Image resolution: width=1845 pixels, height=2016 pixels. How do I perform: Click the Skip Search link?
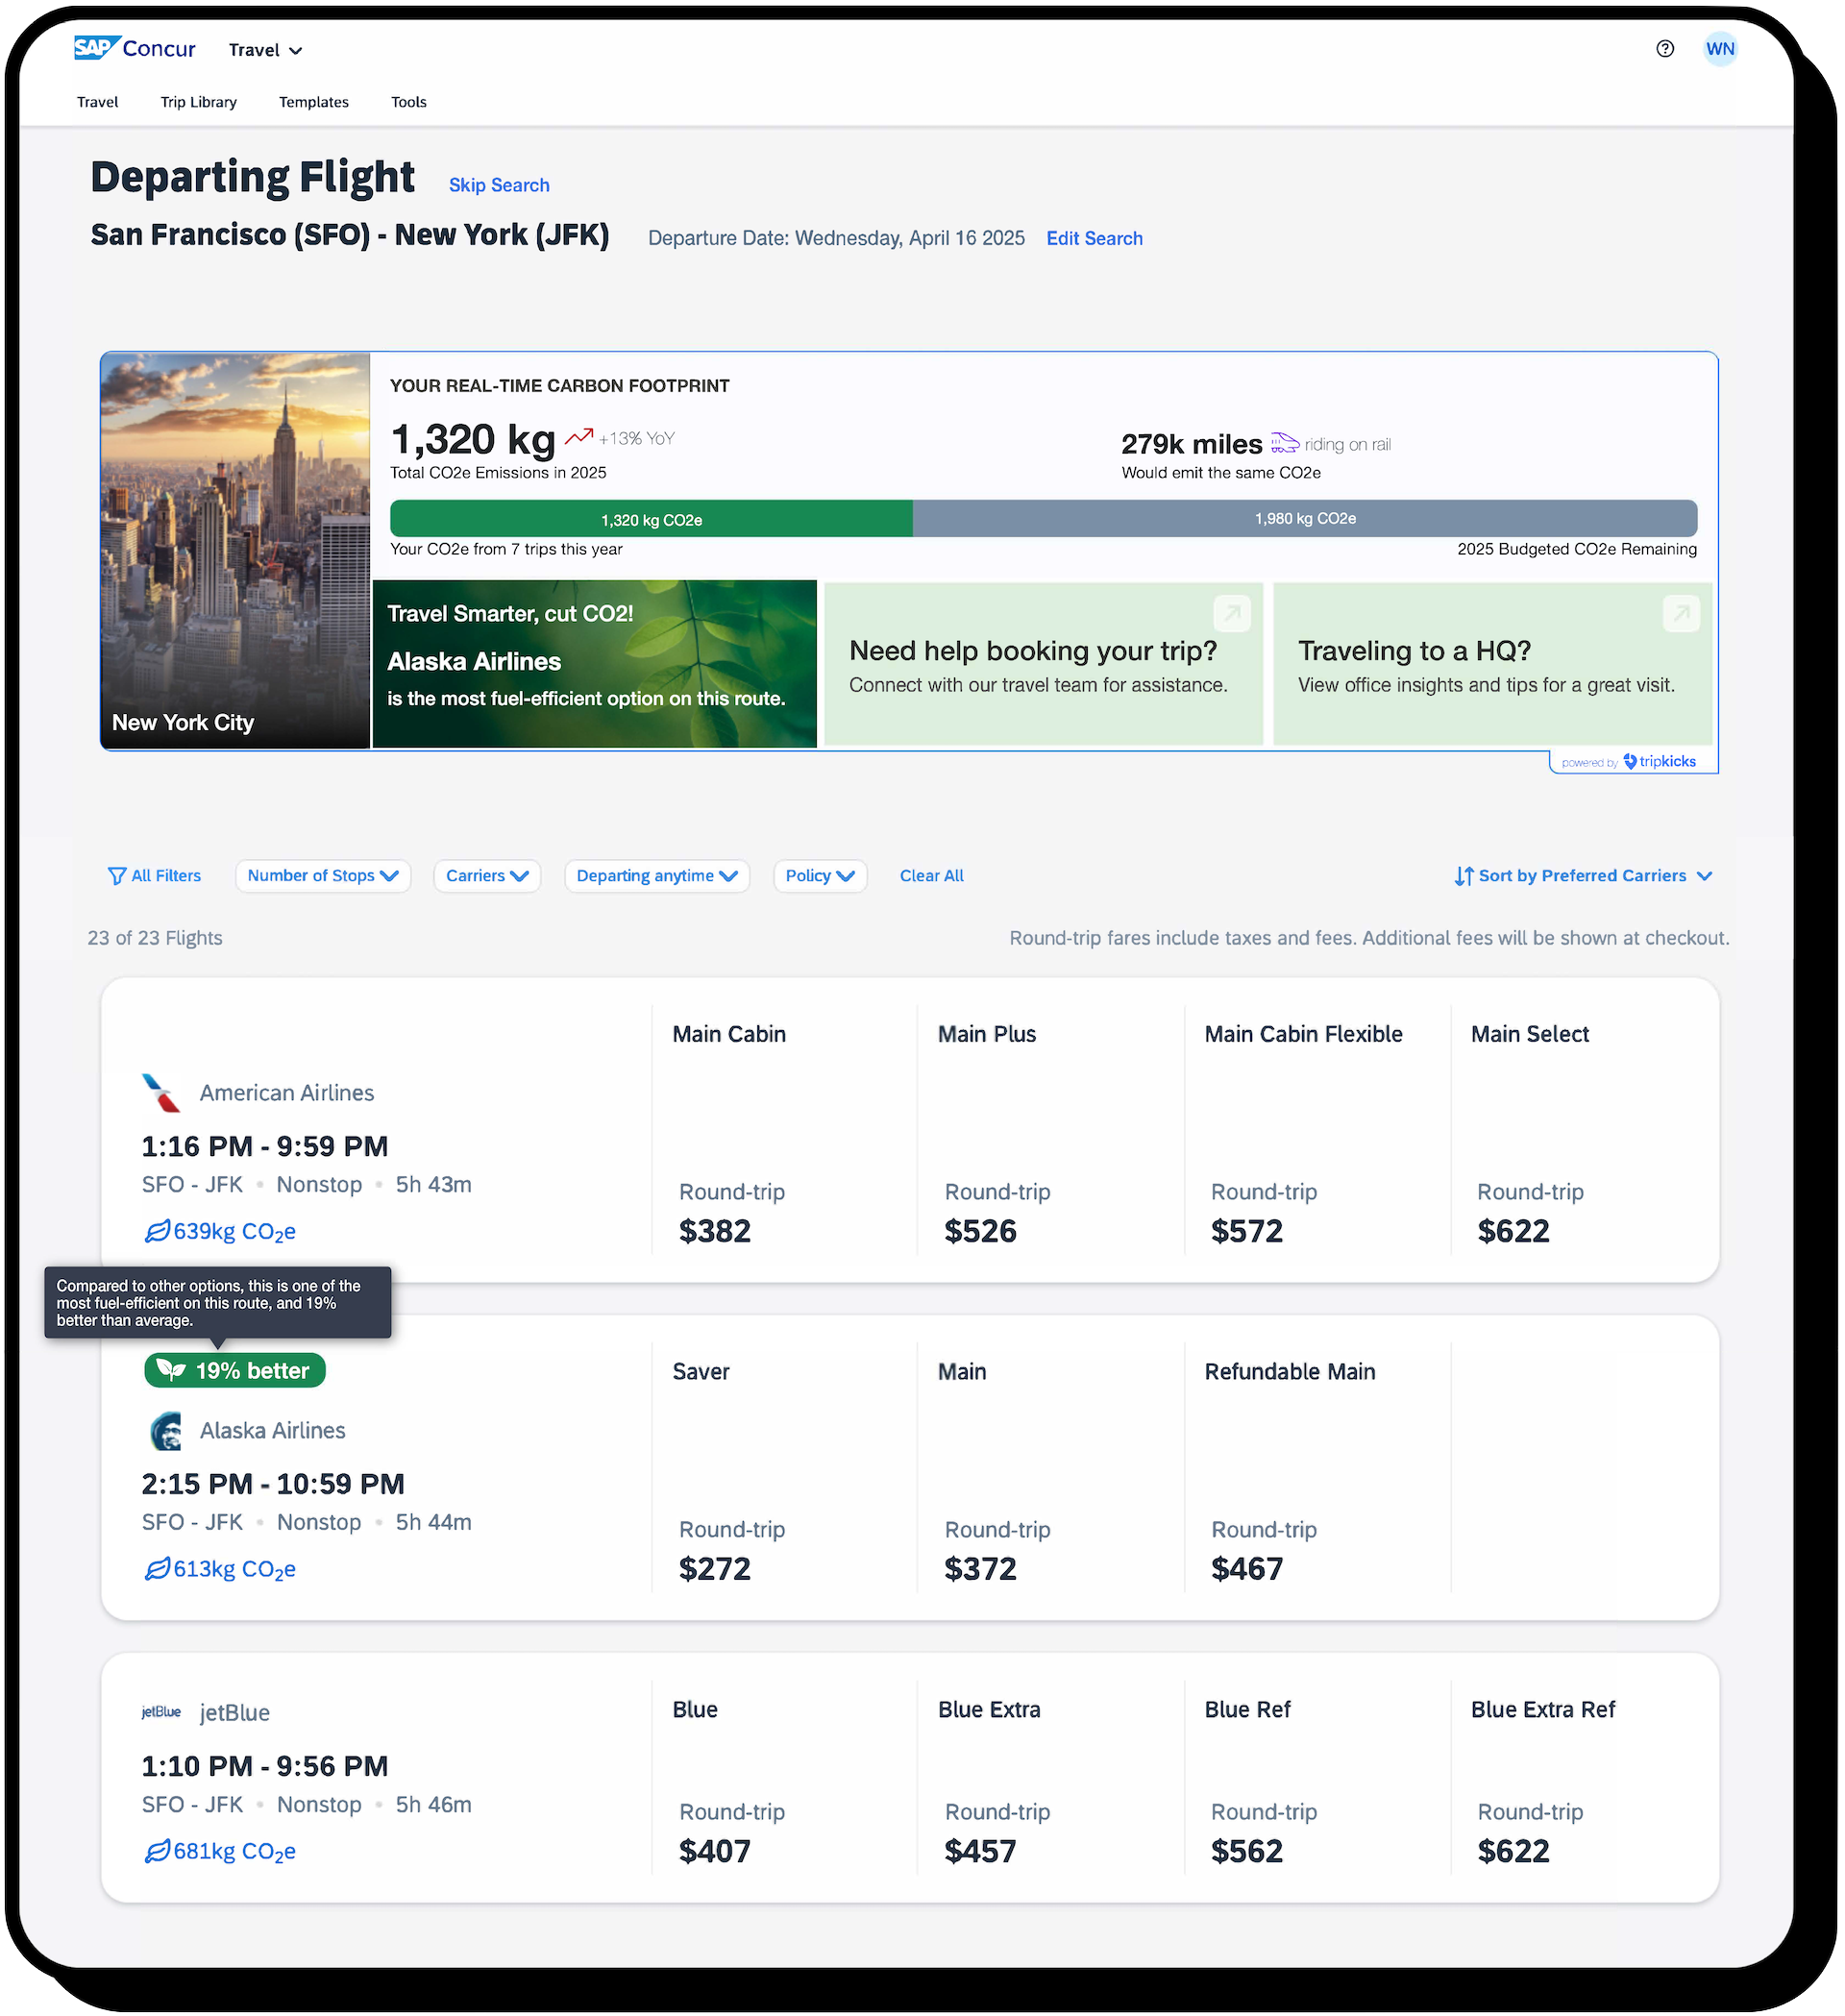(x=499, y=185)
